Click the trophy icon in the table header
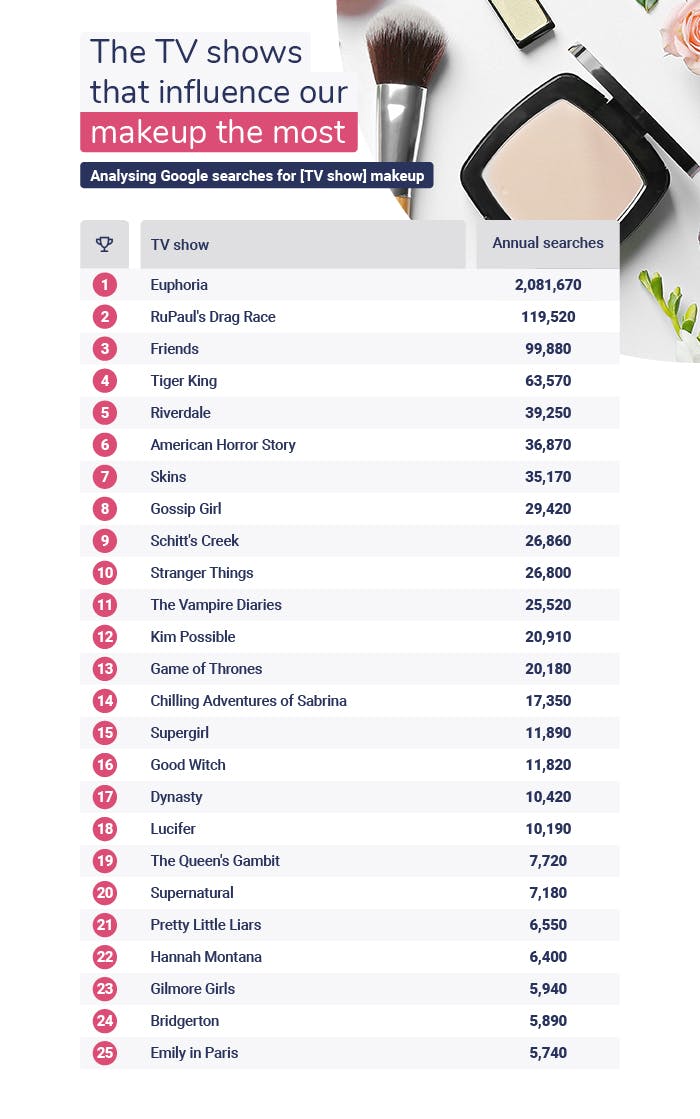The height and width of the screenshot is (1119, 700). [x=104, y=244]
